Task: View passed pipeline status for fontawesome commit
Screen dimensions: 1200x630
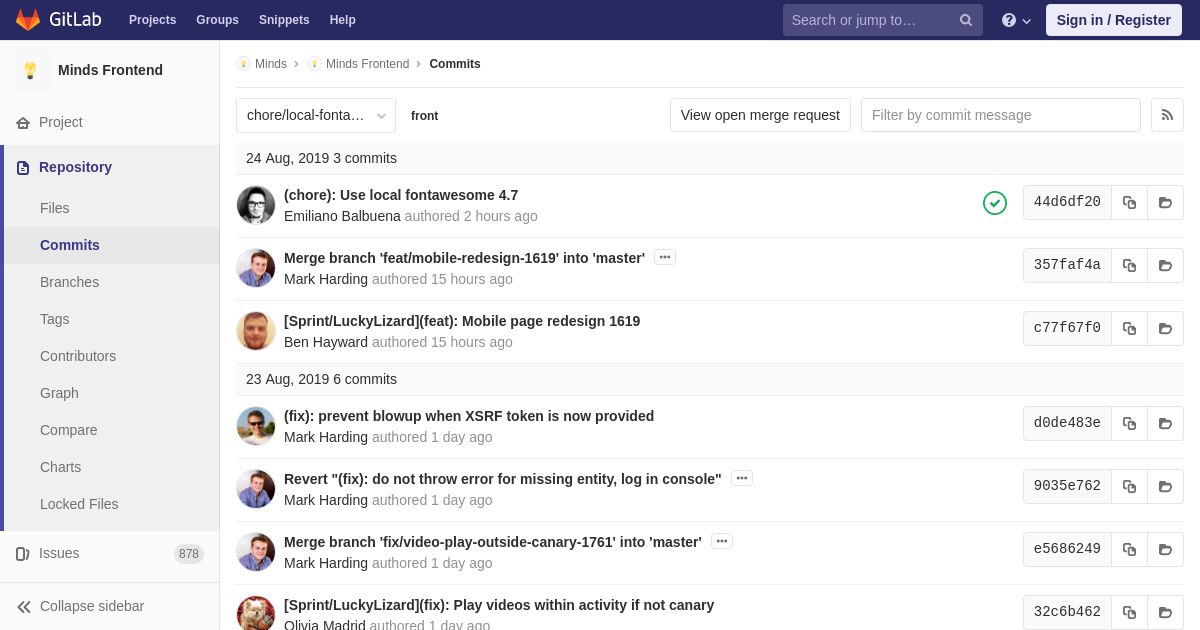Action: (995, 203)
